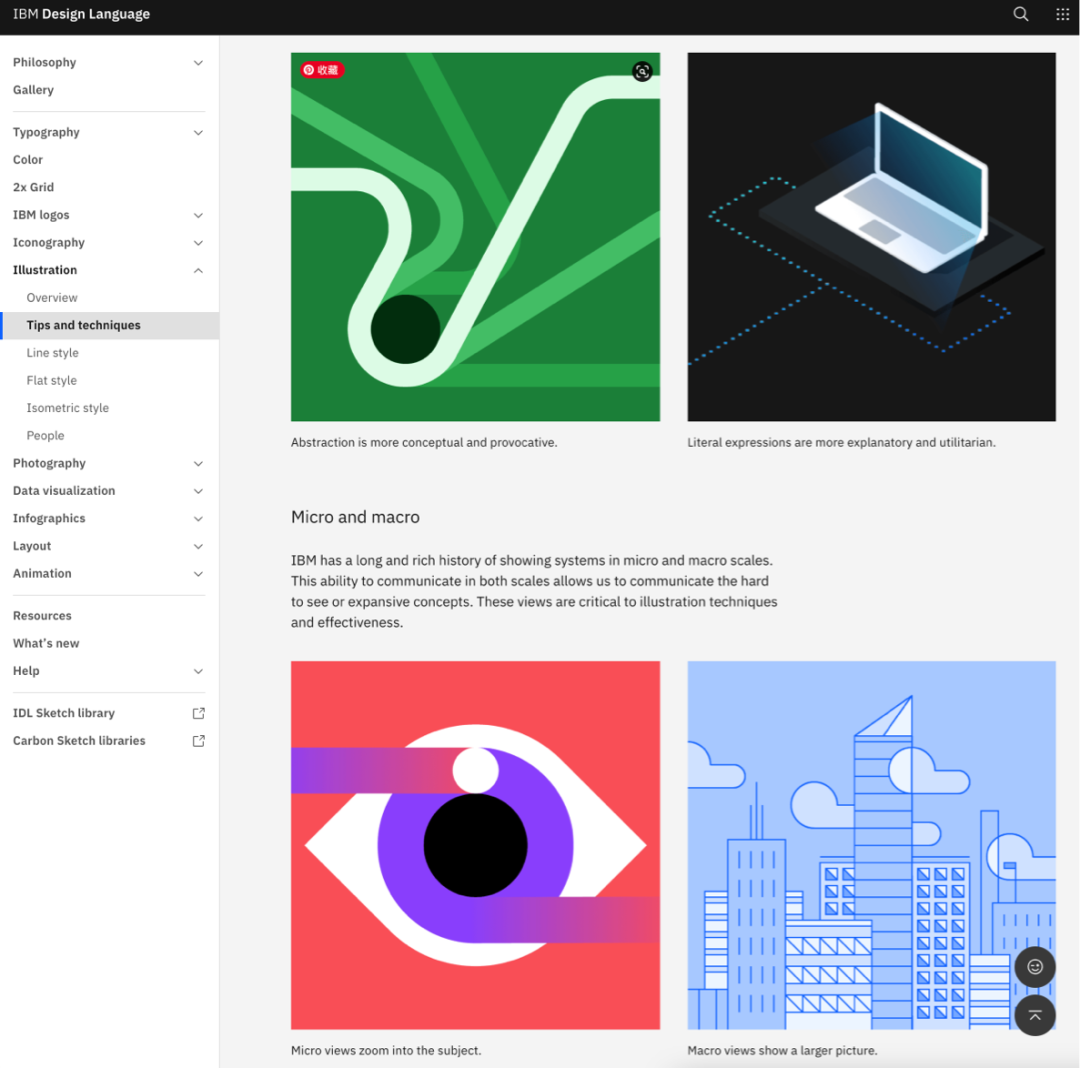Click visual search icon on green illustration
The height and width of the screenshot is (1068, 1080).
coord(642,71)
